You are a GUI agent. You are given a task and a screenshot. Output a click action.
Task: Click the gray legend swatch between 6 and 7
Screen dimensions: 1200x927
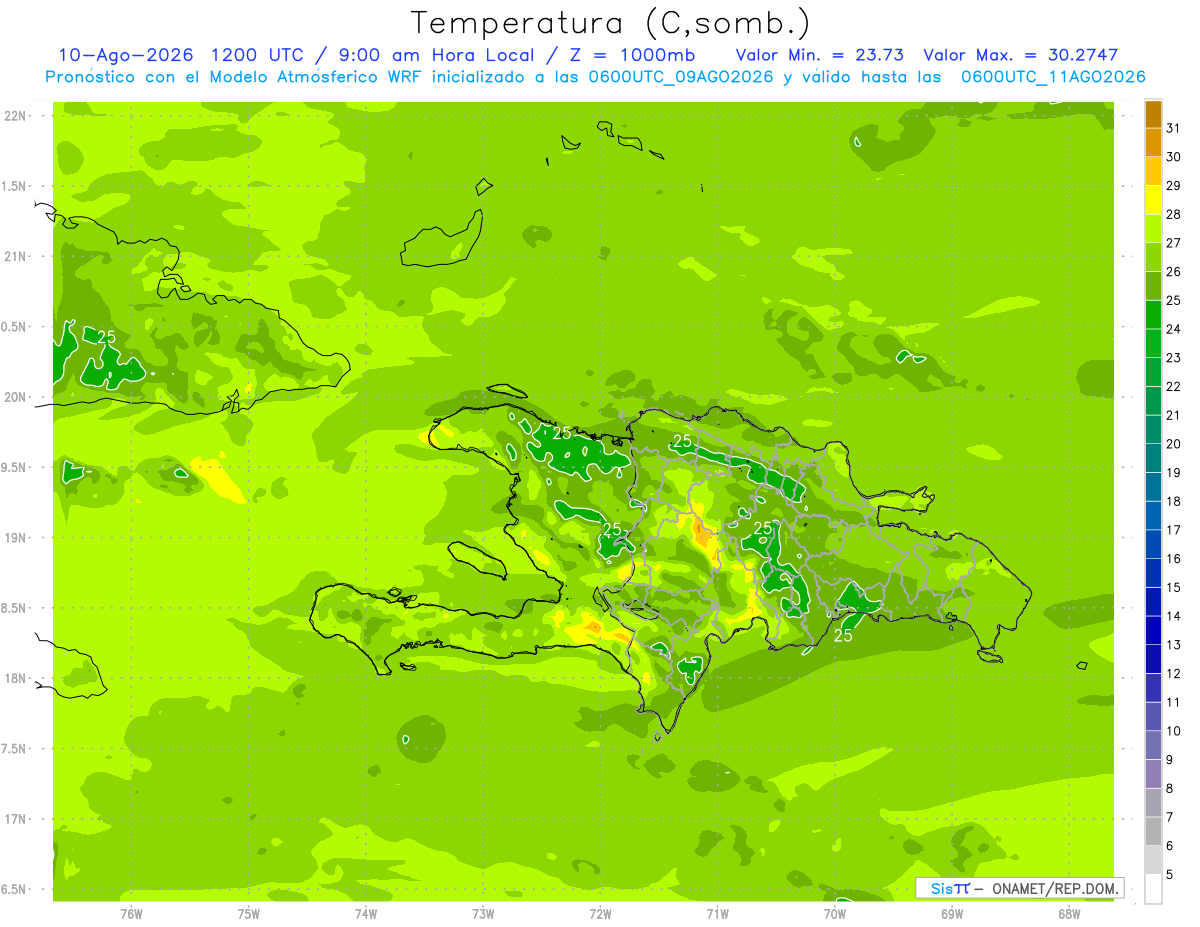pyautogui.click(x=1153, y=831)
